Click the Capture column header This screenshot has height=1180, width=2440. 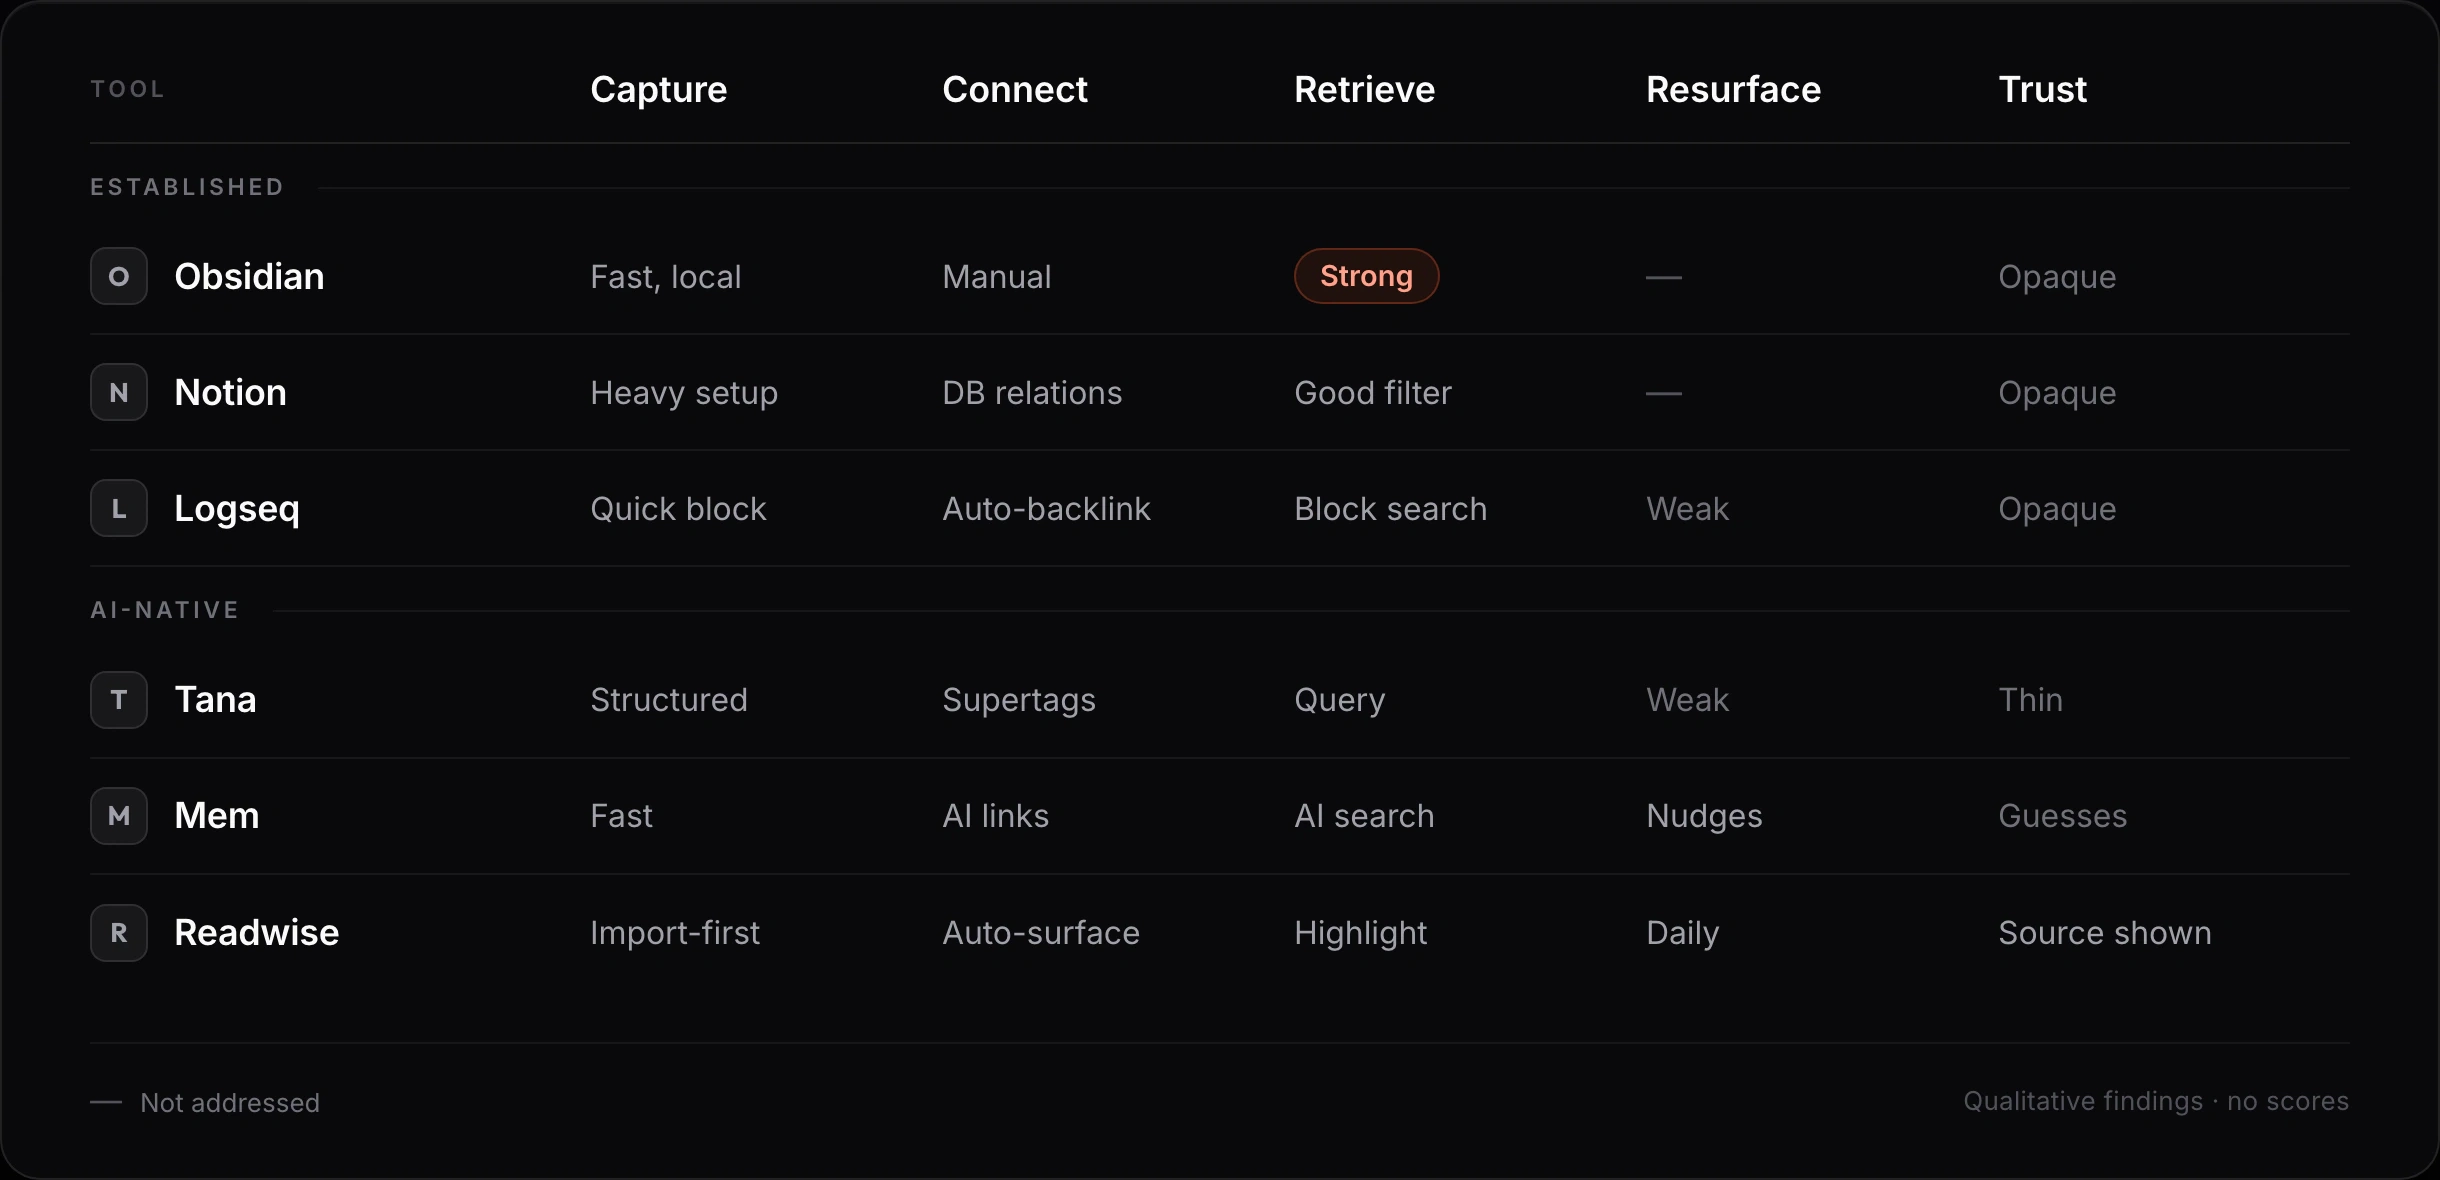(659, 90)
